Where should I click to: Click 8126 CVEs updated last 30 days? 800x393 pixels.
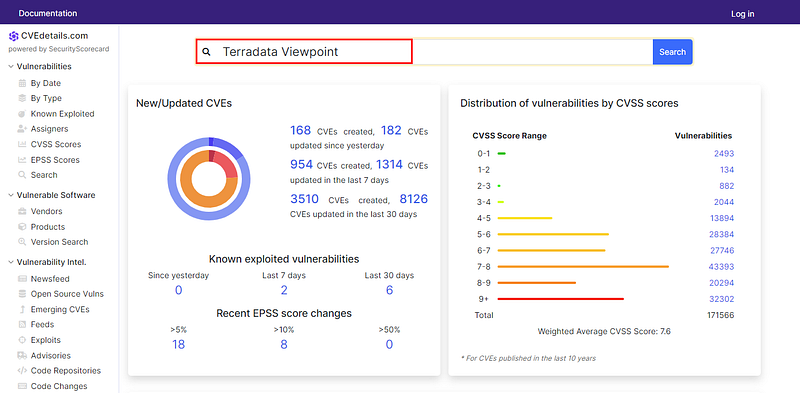[414, 199]
